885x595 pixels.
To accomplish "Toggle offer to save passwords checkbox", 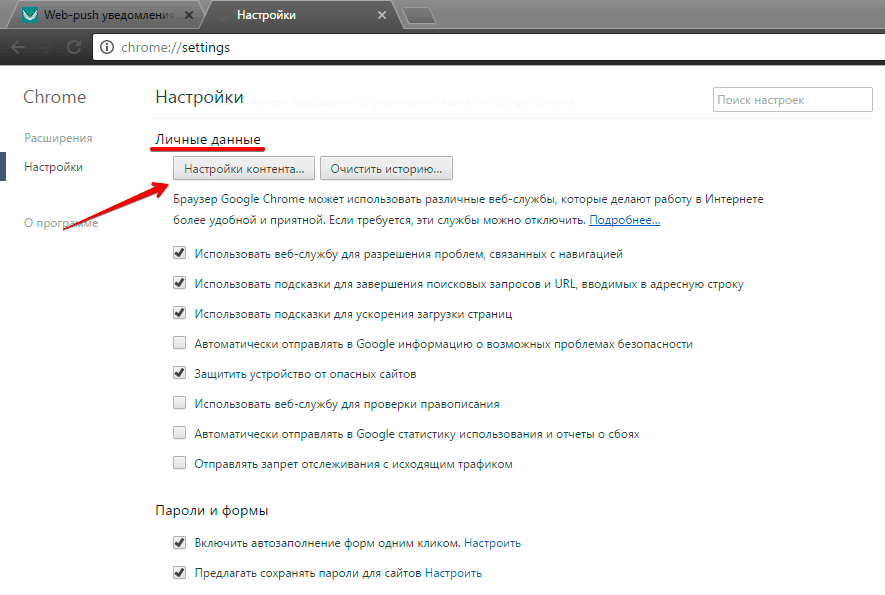I will (179, 572).
